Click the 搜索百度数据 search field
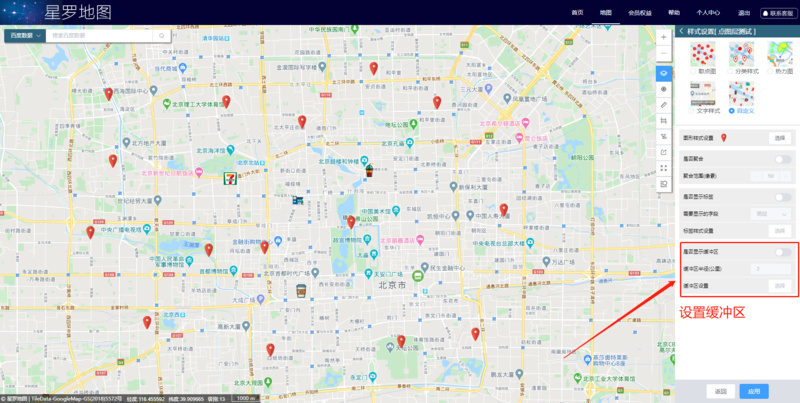Image resolution: width=800 pixels, height=403 pixels. point(99,36)
